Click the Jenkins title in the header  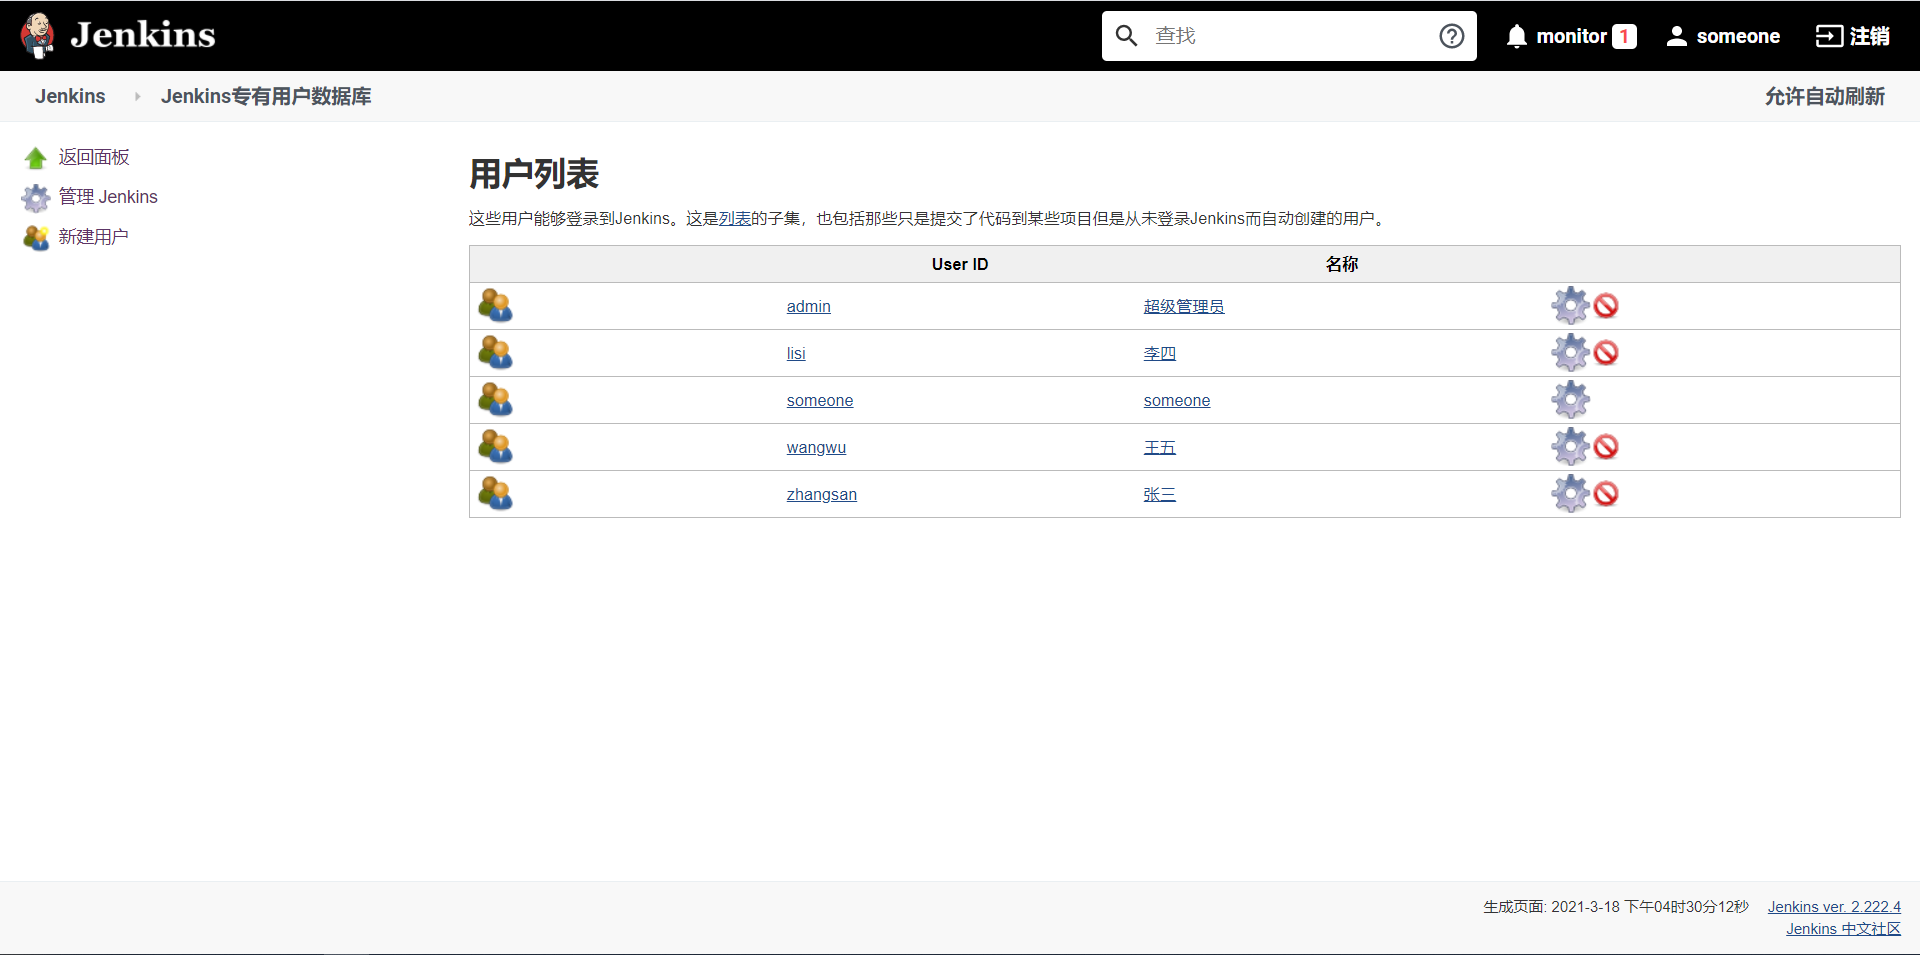pyautogui.click(x=143, y=35)
